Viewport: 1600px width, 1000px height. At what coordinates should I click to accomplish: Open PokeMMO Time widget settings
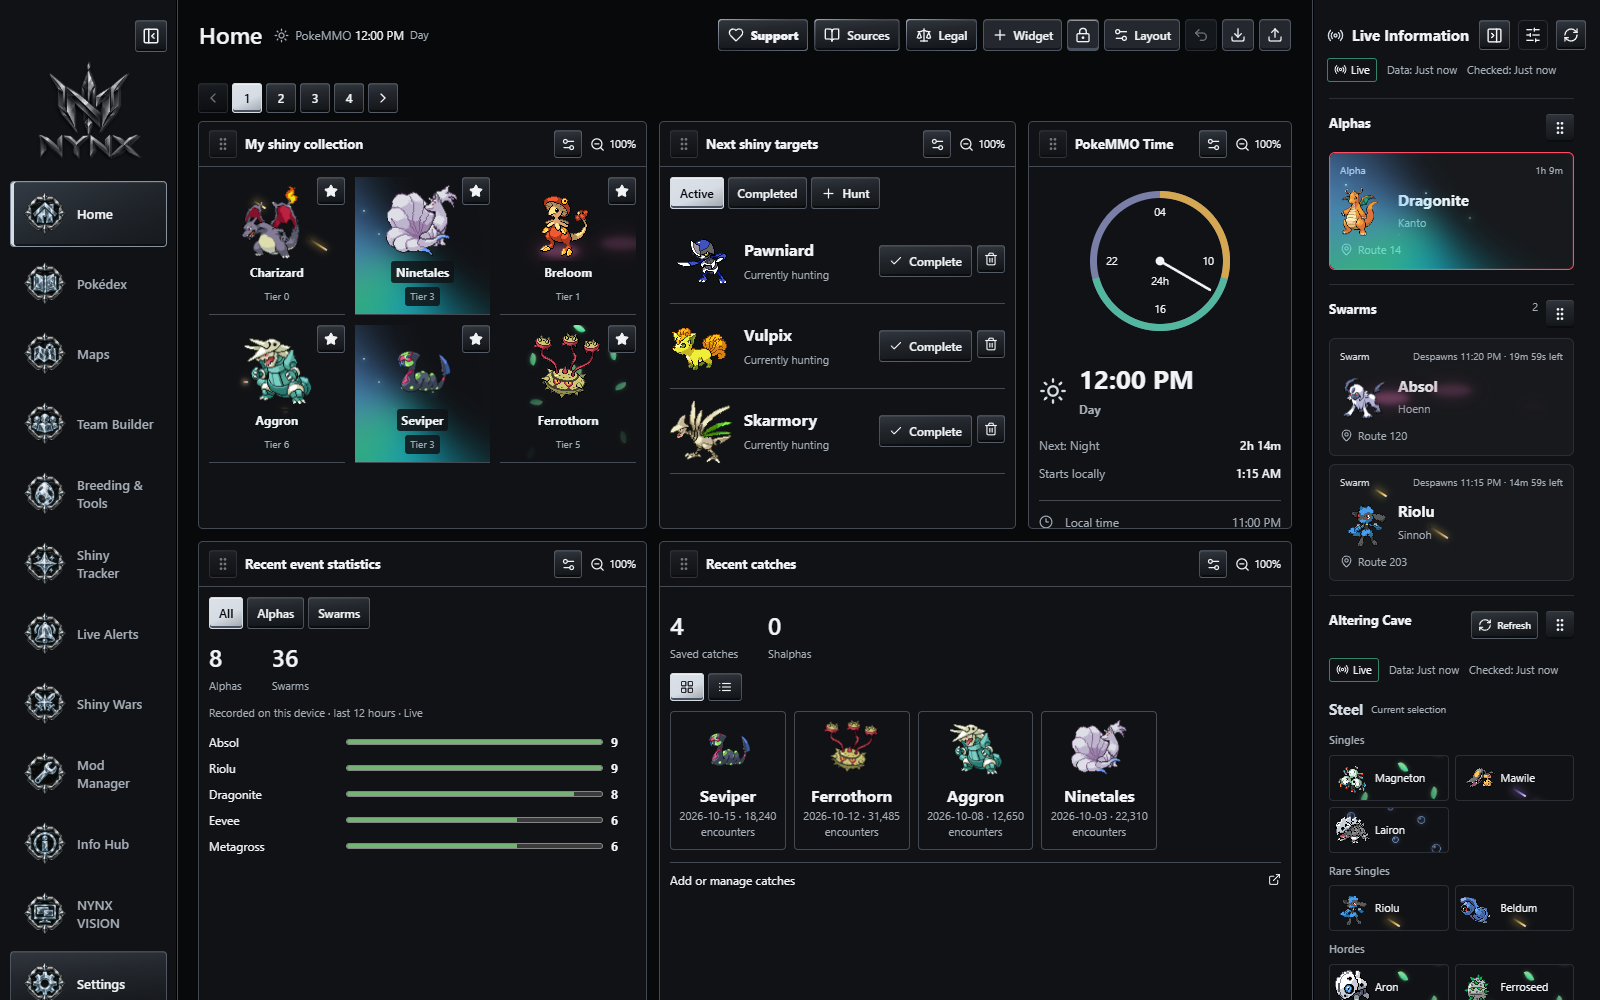[x=1213, y=144]
